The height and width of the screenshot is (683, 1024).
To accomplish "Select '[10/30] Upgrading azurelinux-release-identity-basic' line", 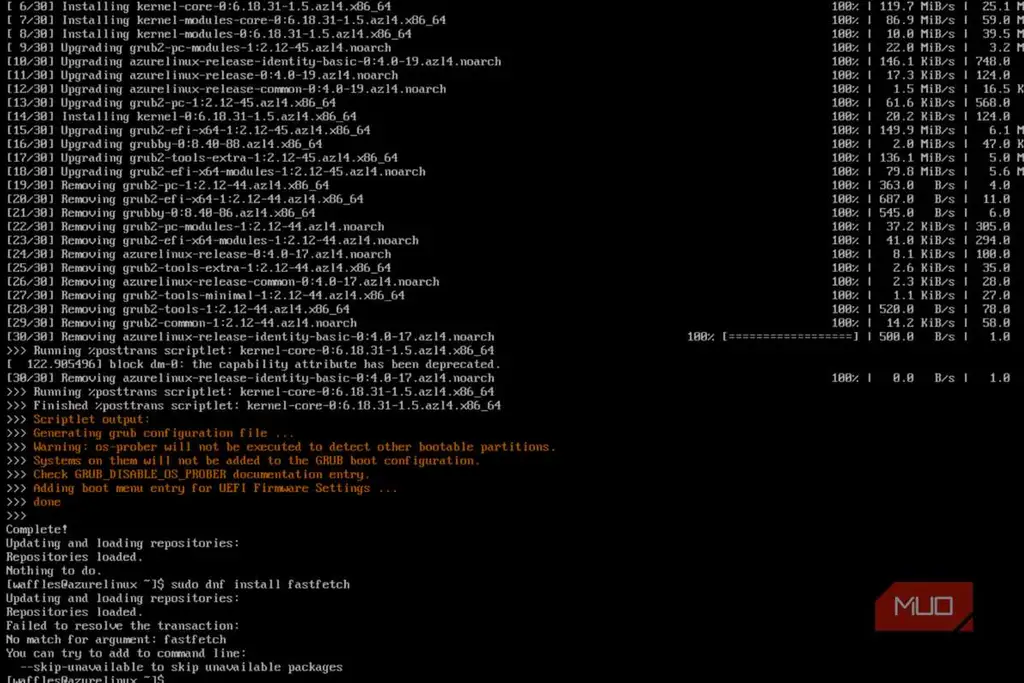I will (x=253, y=61).
